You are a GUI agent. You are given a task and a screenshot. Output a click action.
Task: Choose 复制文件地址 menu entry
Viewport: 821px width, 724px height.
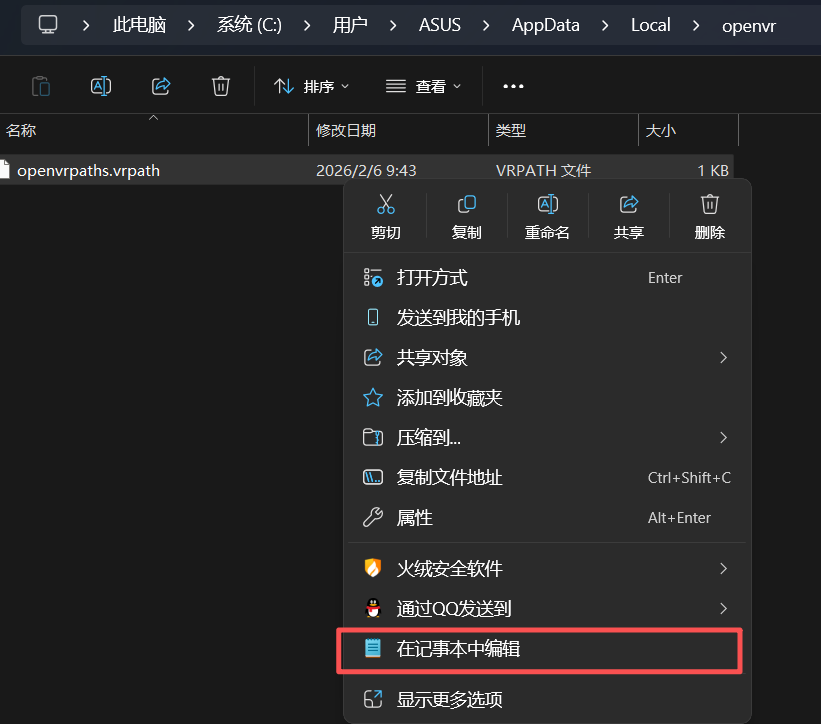(x=547, y=477)
